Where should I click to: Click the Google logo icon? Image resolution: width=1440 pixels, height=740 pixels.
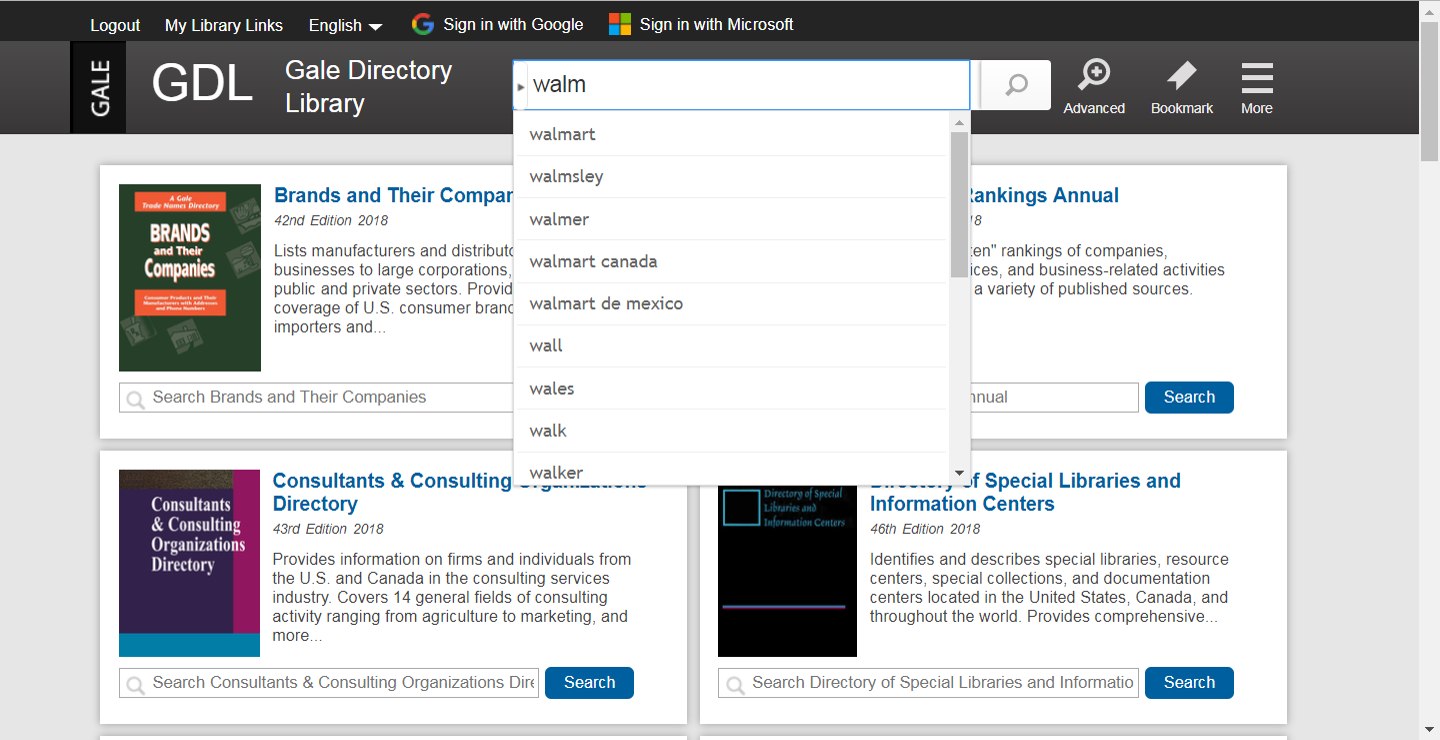click(422, 25)
